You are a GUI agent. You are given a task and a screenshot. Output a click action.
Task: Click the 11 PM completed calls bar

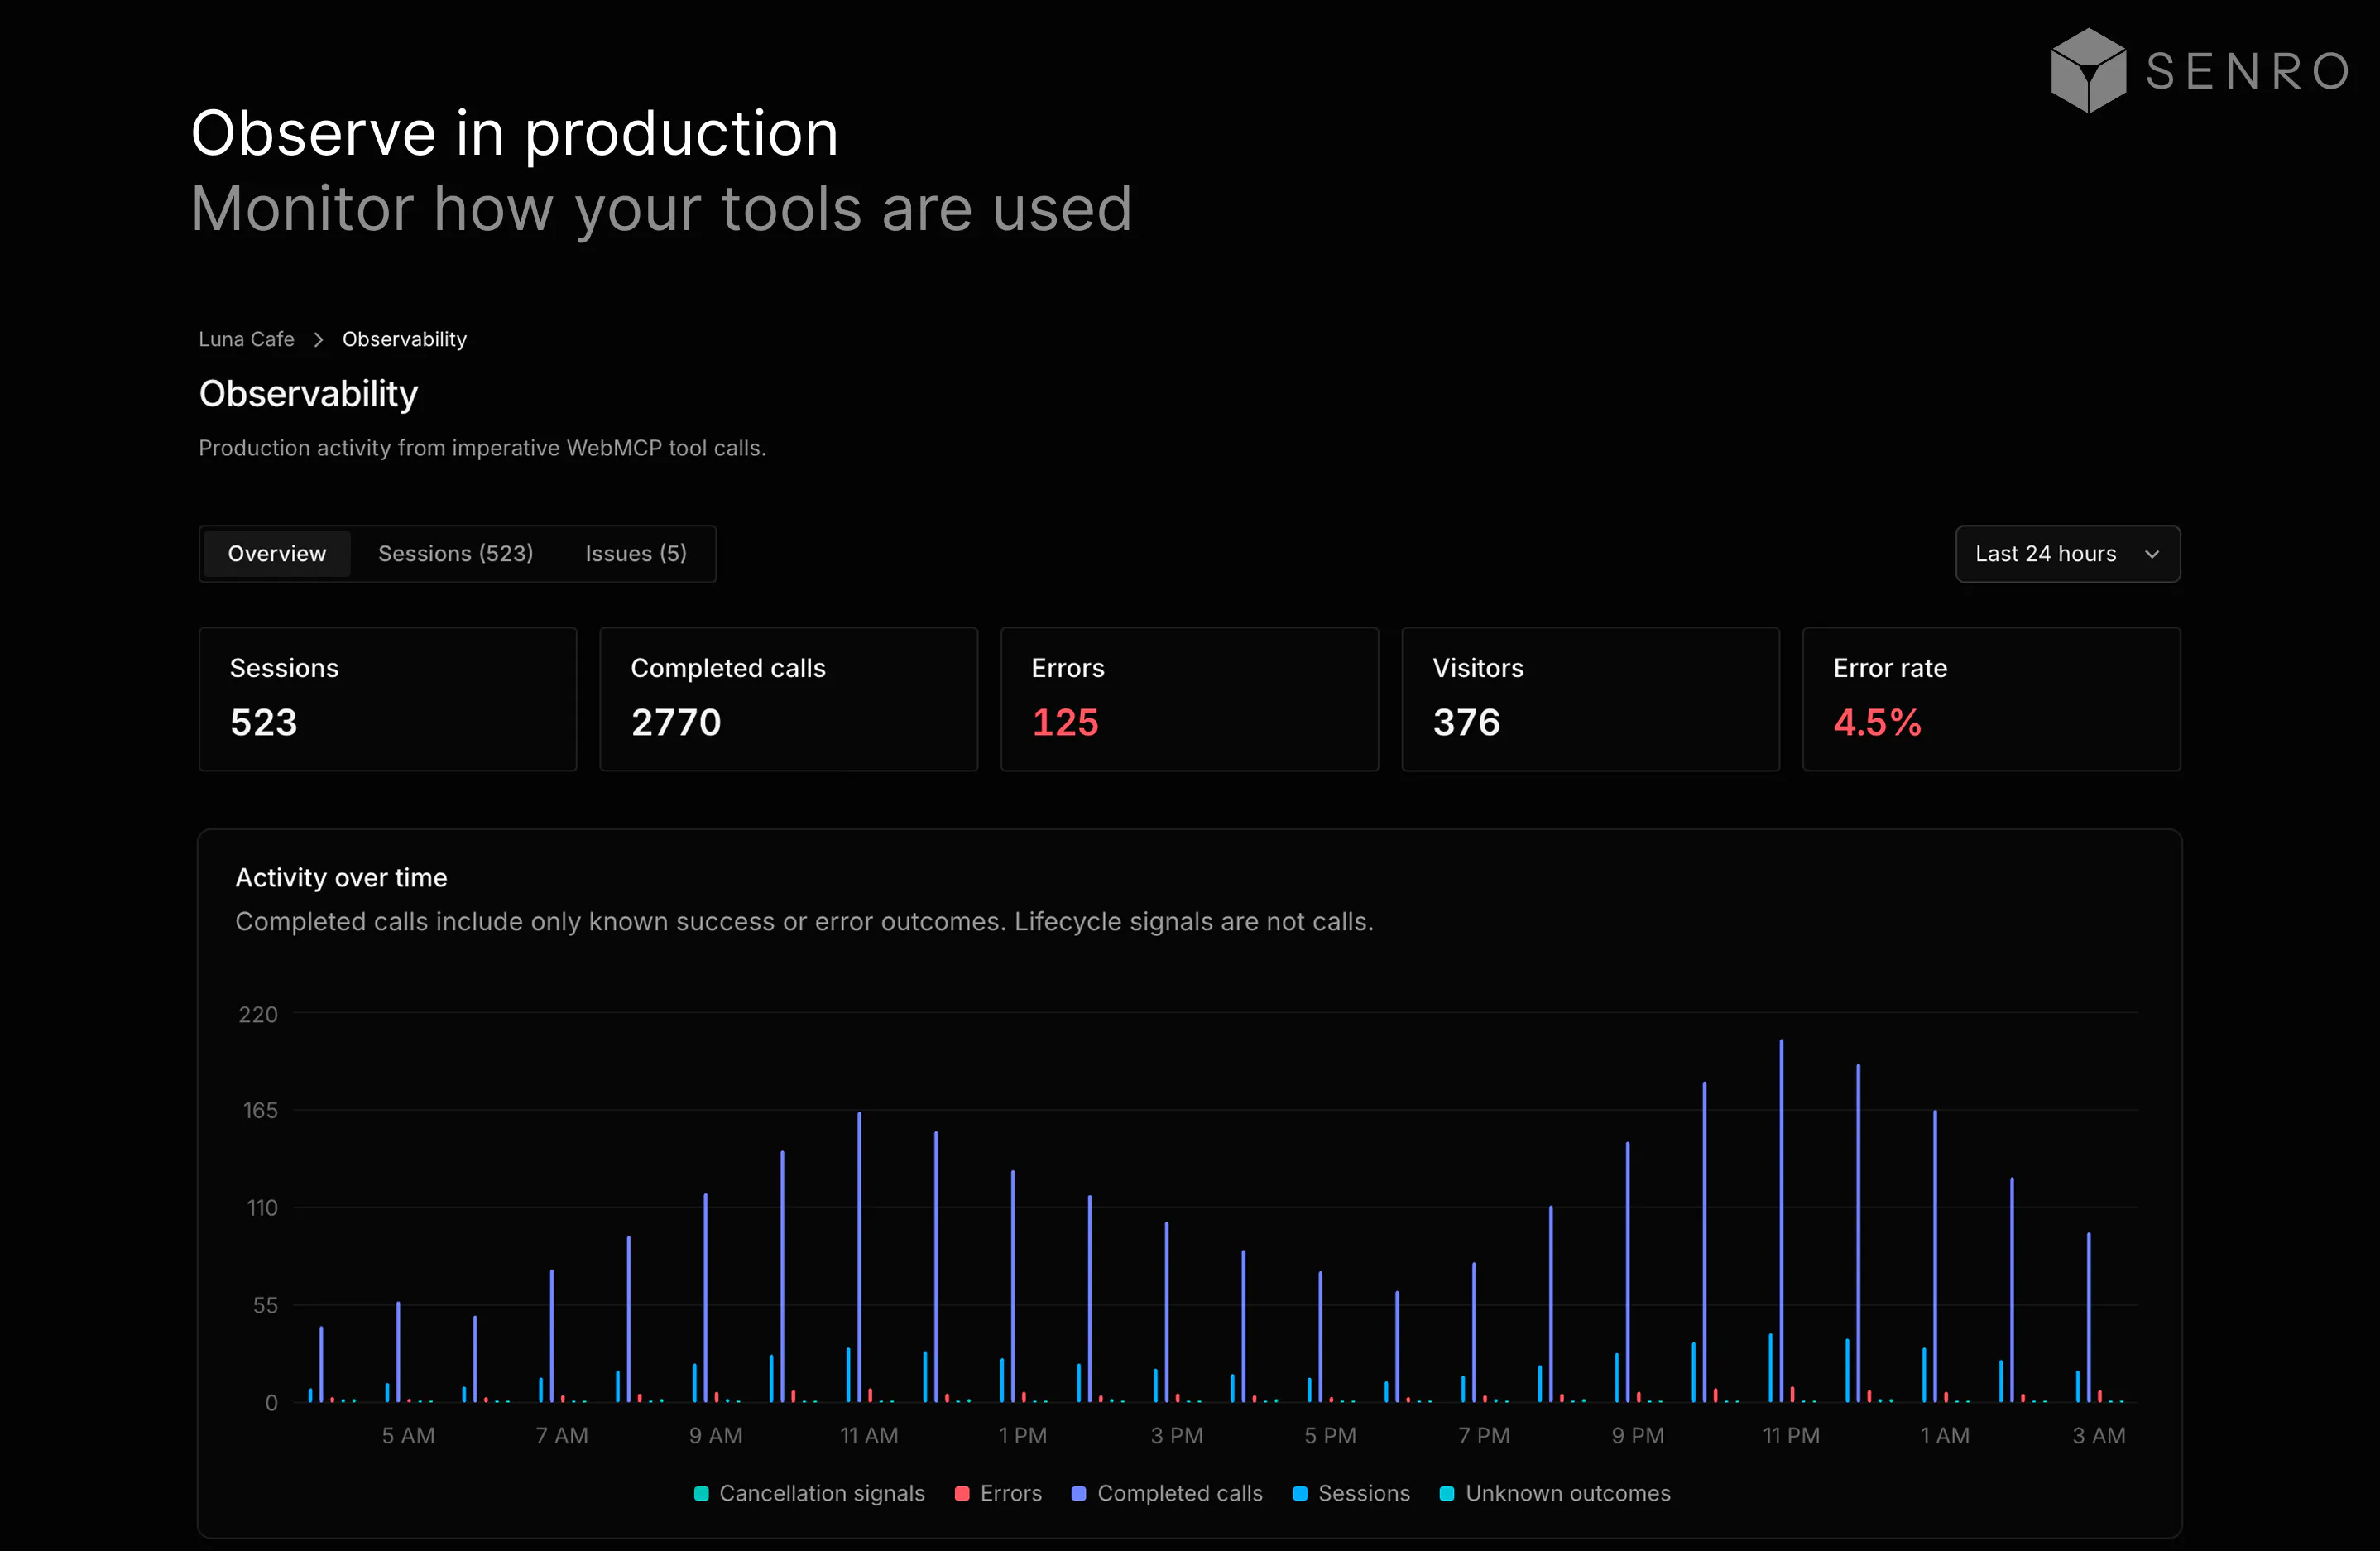pos(1781,1220)
